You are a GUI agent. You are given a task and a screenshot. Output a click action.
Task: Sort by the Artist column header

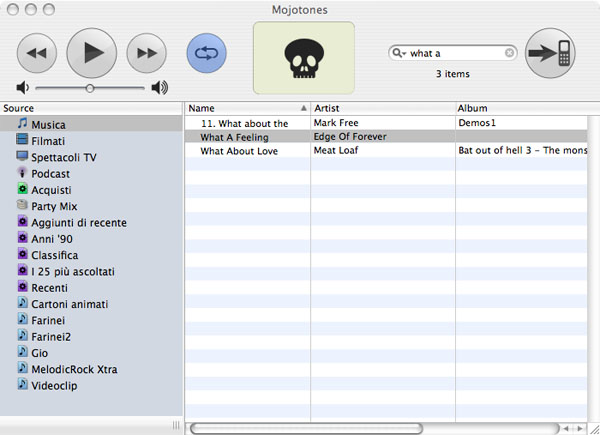[x=383, y=108]
